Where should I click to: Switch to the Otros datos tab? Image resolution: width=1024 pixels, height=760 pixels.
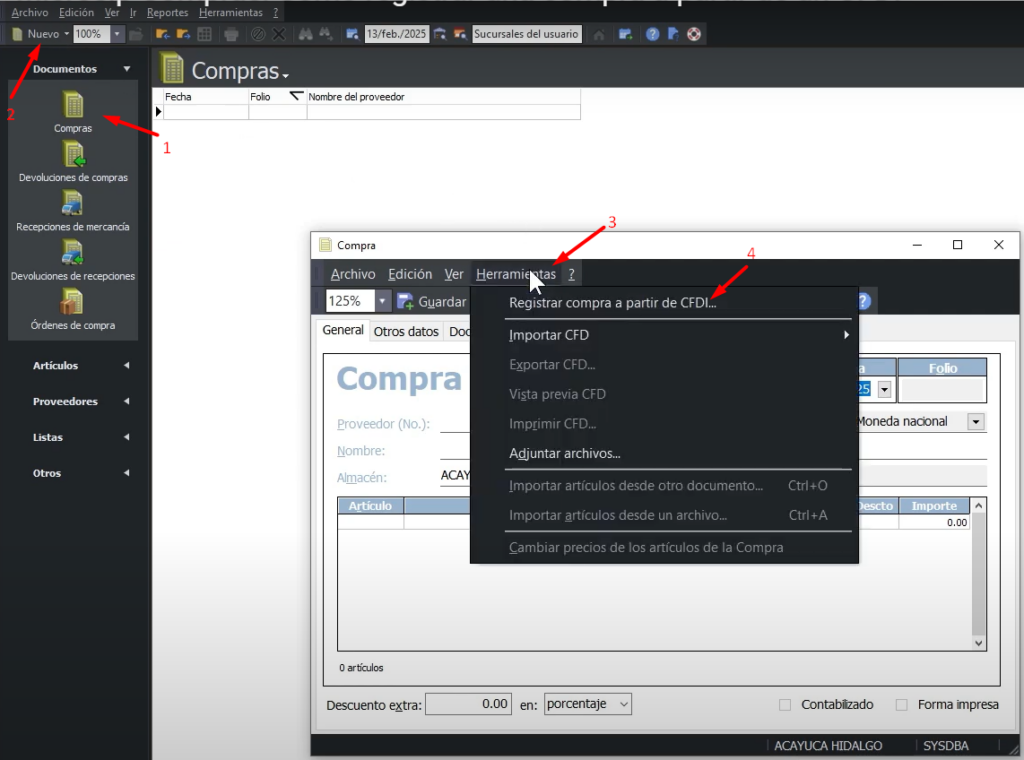coord(406,331)
